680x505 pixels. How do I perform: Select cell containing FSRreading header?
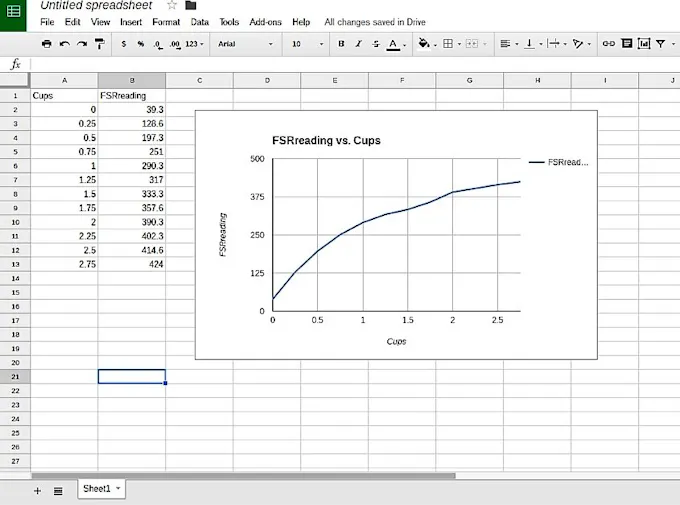(x=132, y=95)
